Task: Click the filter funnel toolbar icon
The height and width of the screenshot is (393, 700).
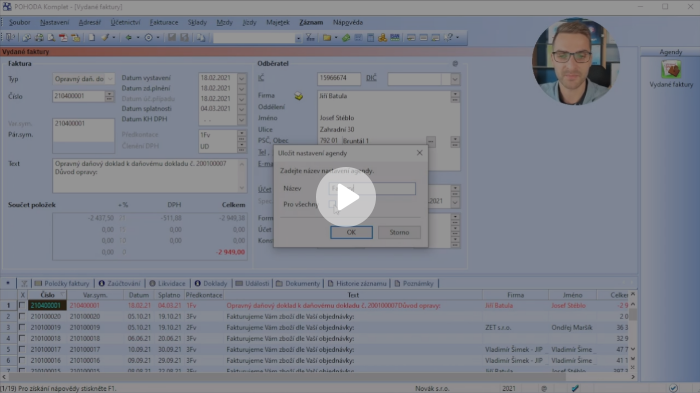Action: point(310,38)
